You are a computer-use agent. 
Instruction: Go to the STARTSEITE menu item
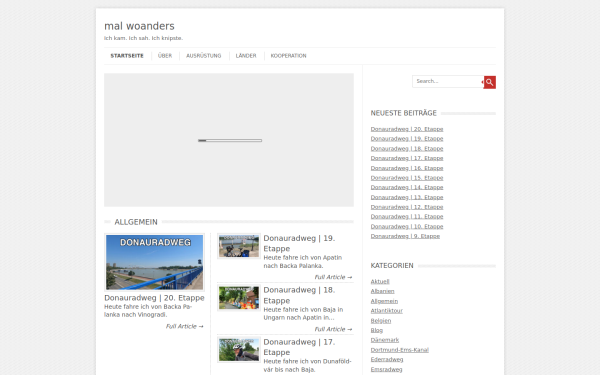click(x=127, y=56)
